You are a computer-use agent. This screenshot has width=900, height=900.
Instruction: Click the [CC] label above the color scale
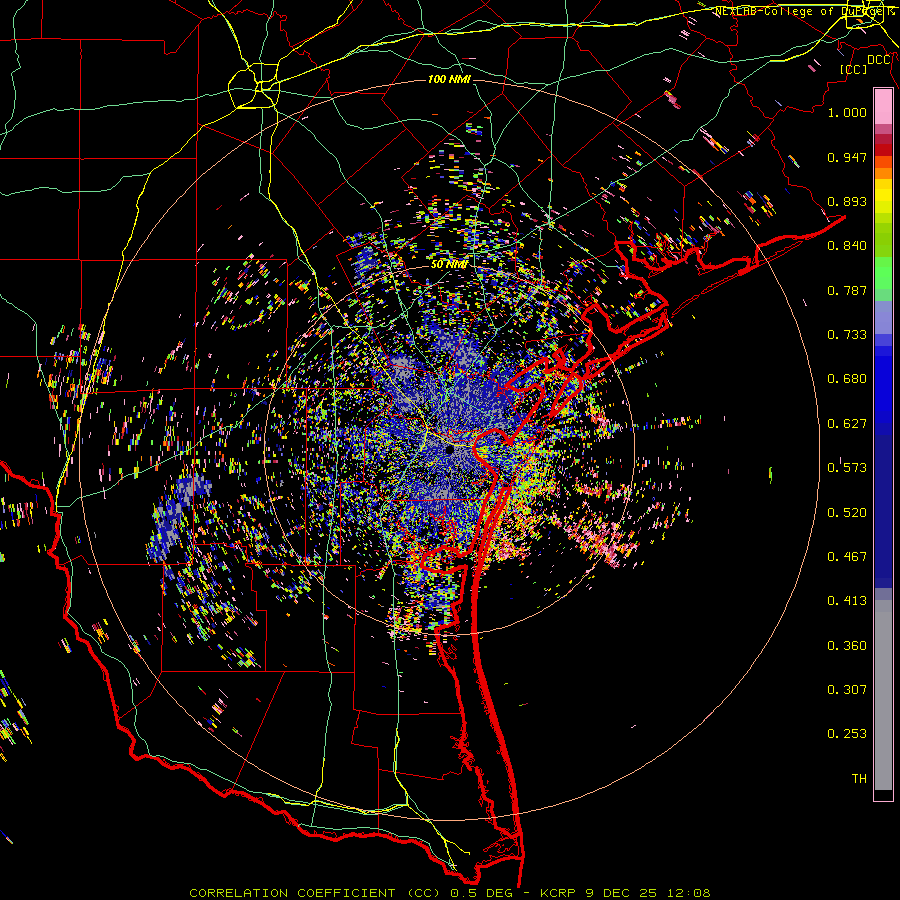tap(854, 69)
